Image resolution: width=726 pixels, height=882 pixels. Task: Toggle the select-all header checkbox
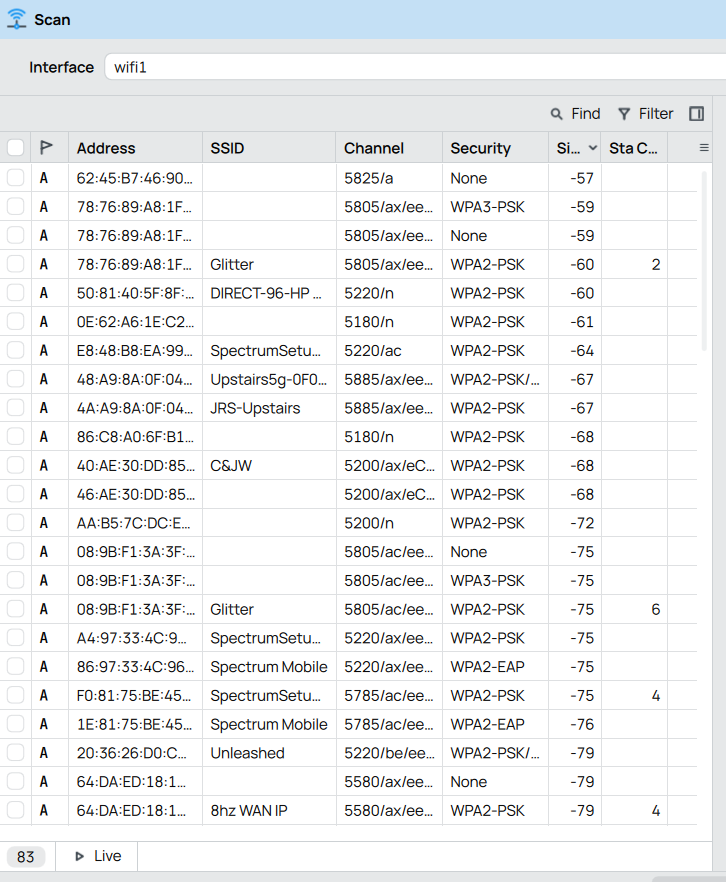tap(15, 148)
